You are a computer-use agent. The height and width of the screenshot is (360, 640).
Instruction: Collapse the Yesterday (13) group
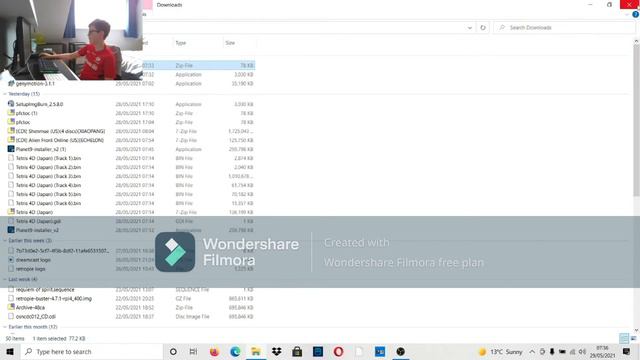(5, 94)
